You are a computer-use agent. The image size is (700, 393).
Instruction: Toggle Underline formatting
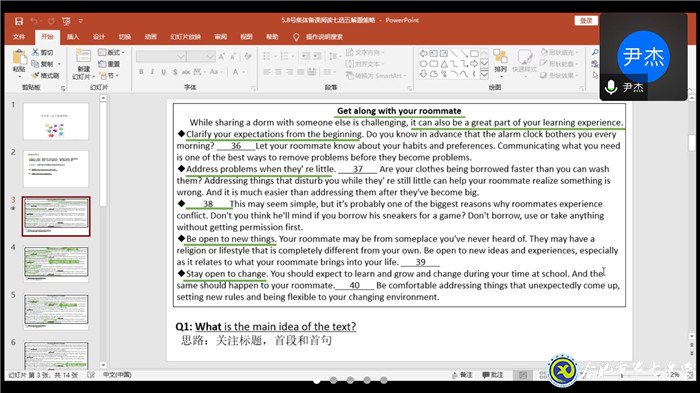[x=163, y=72]
